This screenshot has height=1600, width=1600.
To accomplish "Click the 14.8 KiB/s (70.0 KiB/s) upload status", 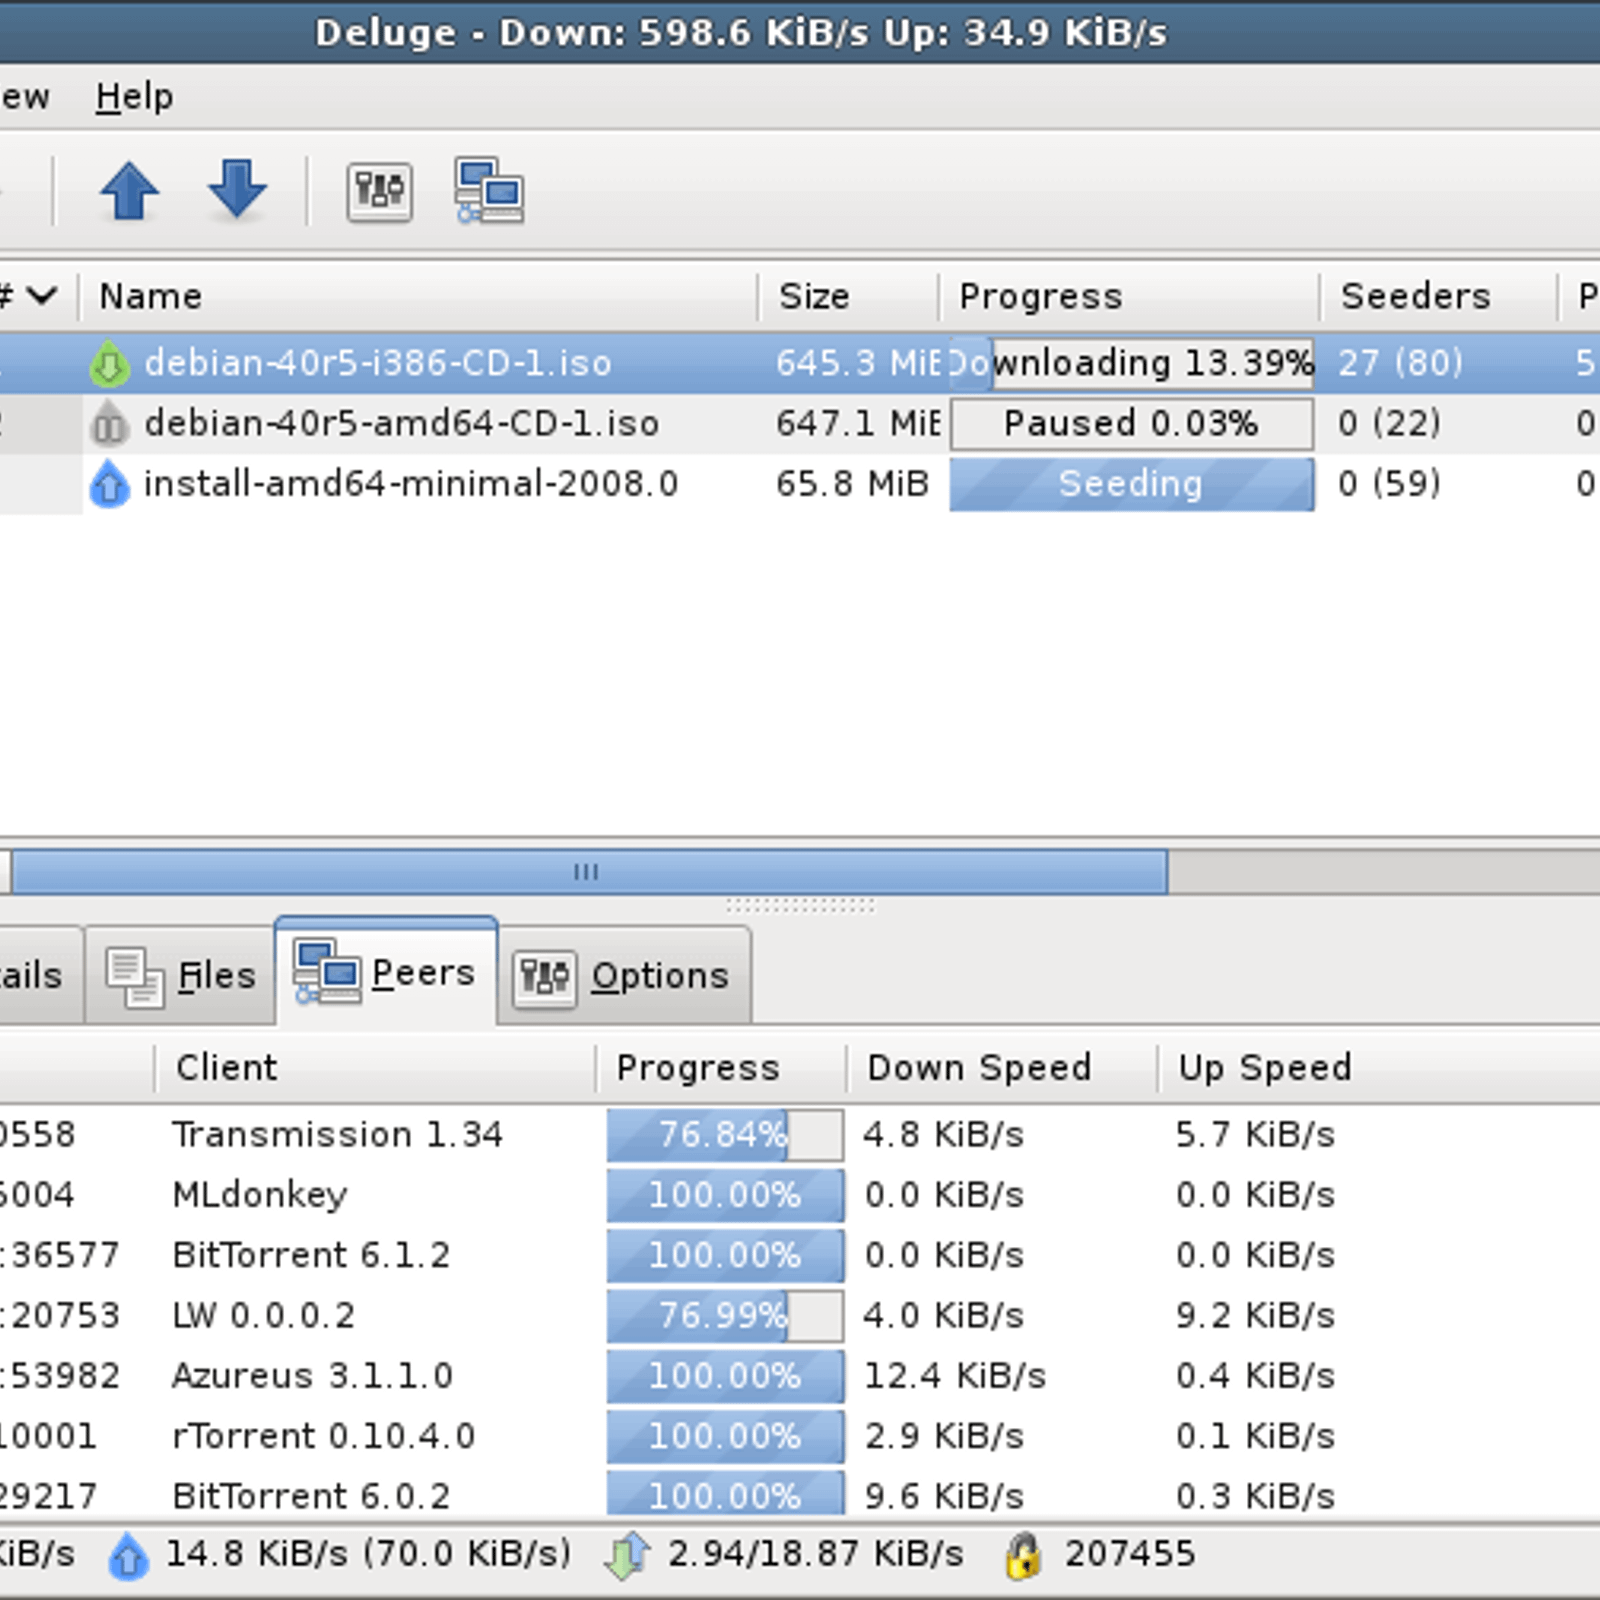I will point(368,1555).
